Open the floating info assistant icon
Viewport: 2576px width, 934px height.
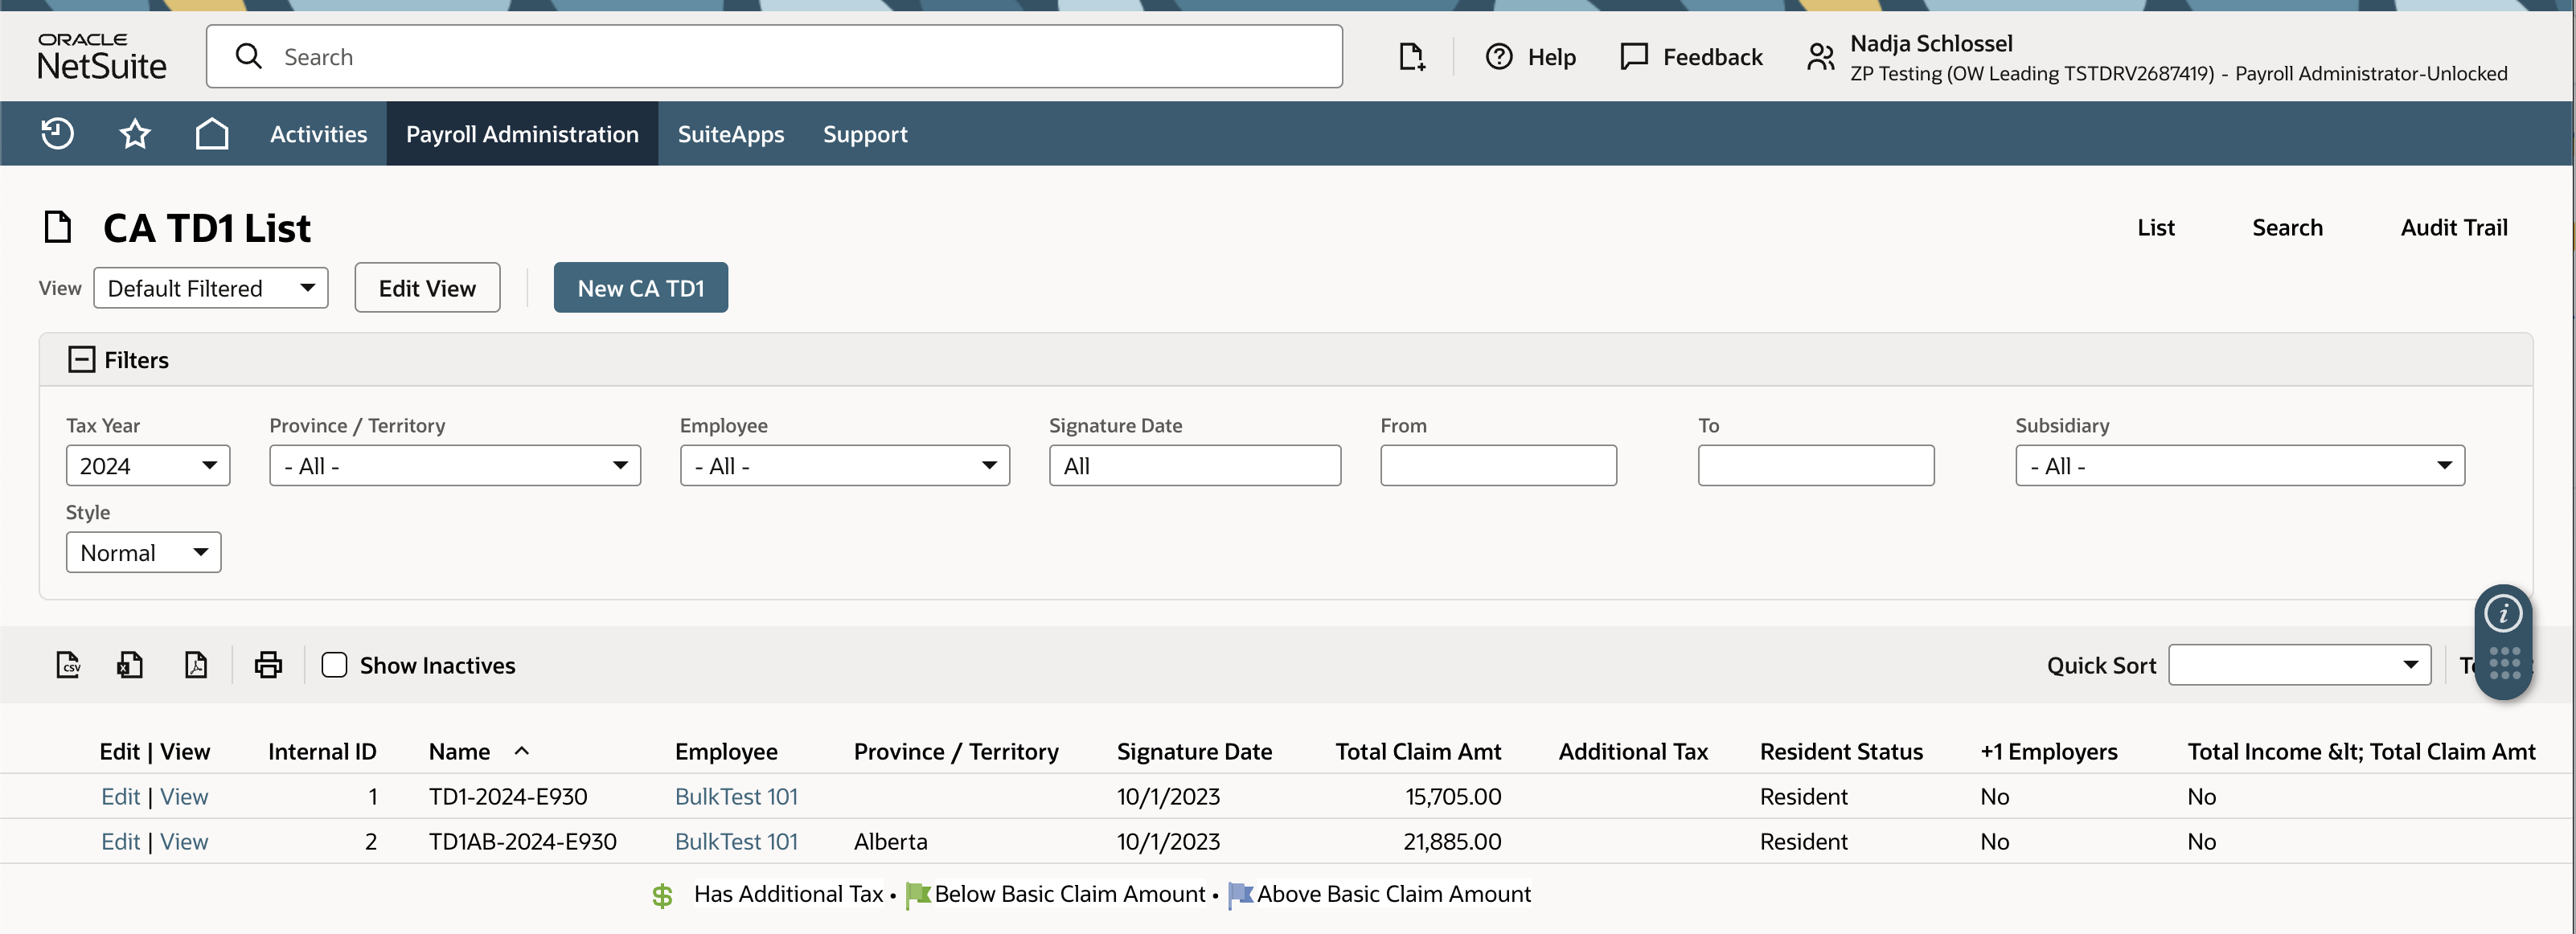(2503, 613)
